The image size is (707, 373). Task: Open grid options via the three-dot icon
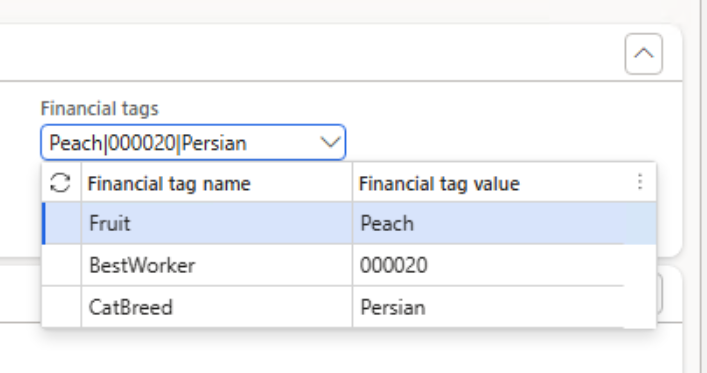tap(640, 182)
